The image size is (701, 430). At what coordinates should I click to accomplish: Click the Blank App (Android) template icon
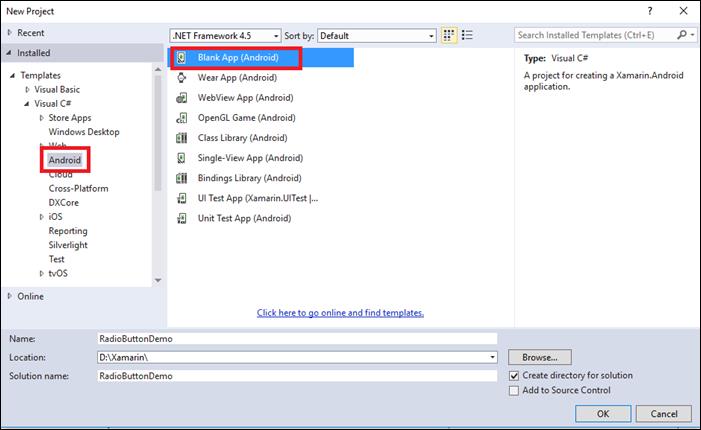(x=182, y=58)
